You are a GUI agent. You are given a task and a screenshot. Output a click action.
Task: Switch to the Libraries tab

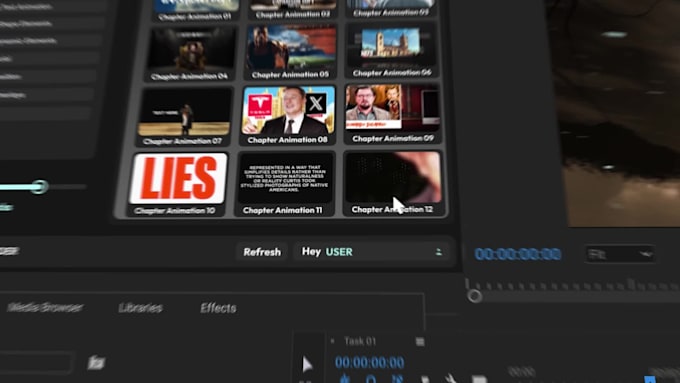pos(141,308)
